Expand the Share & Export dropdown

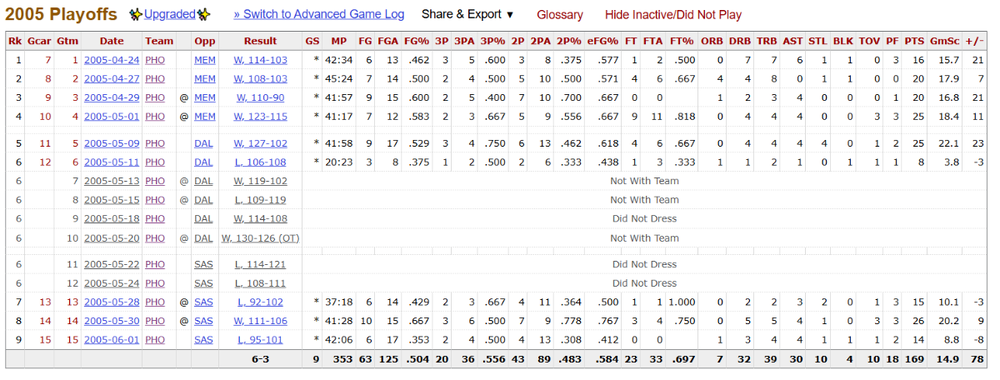click(x=467, y=14)
